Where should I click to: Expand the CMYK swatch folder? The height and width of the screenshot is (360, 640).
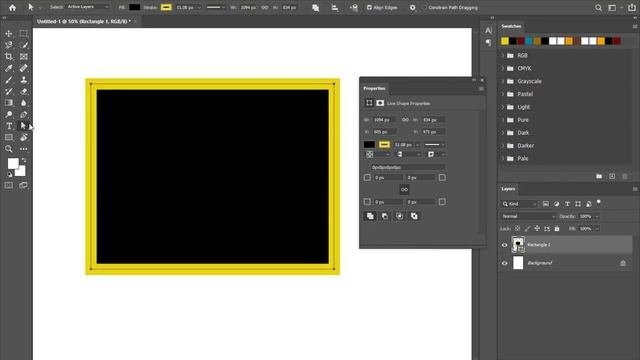point(503,69)
